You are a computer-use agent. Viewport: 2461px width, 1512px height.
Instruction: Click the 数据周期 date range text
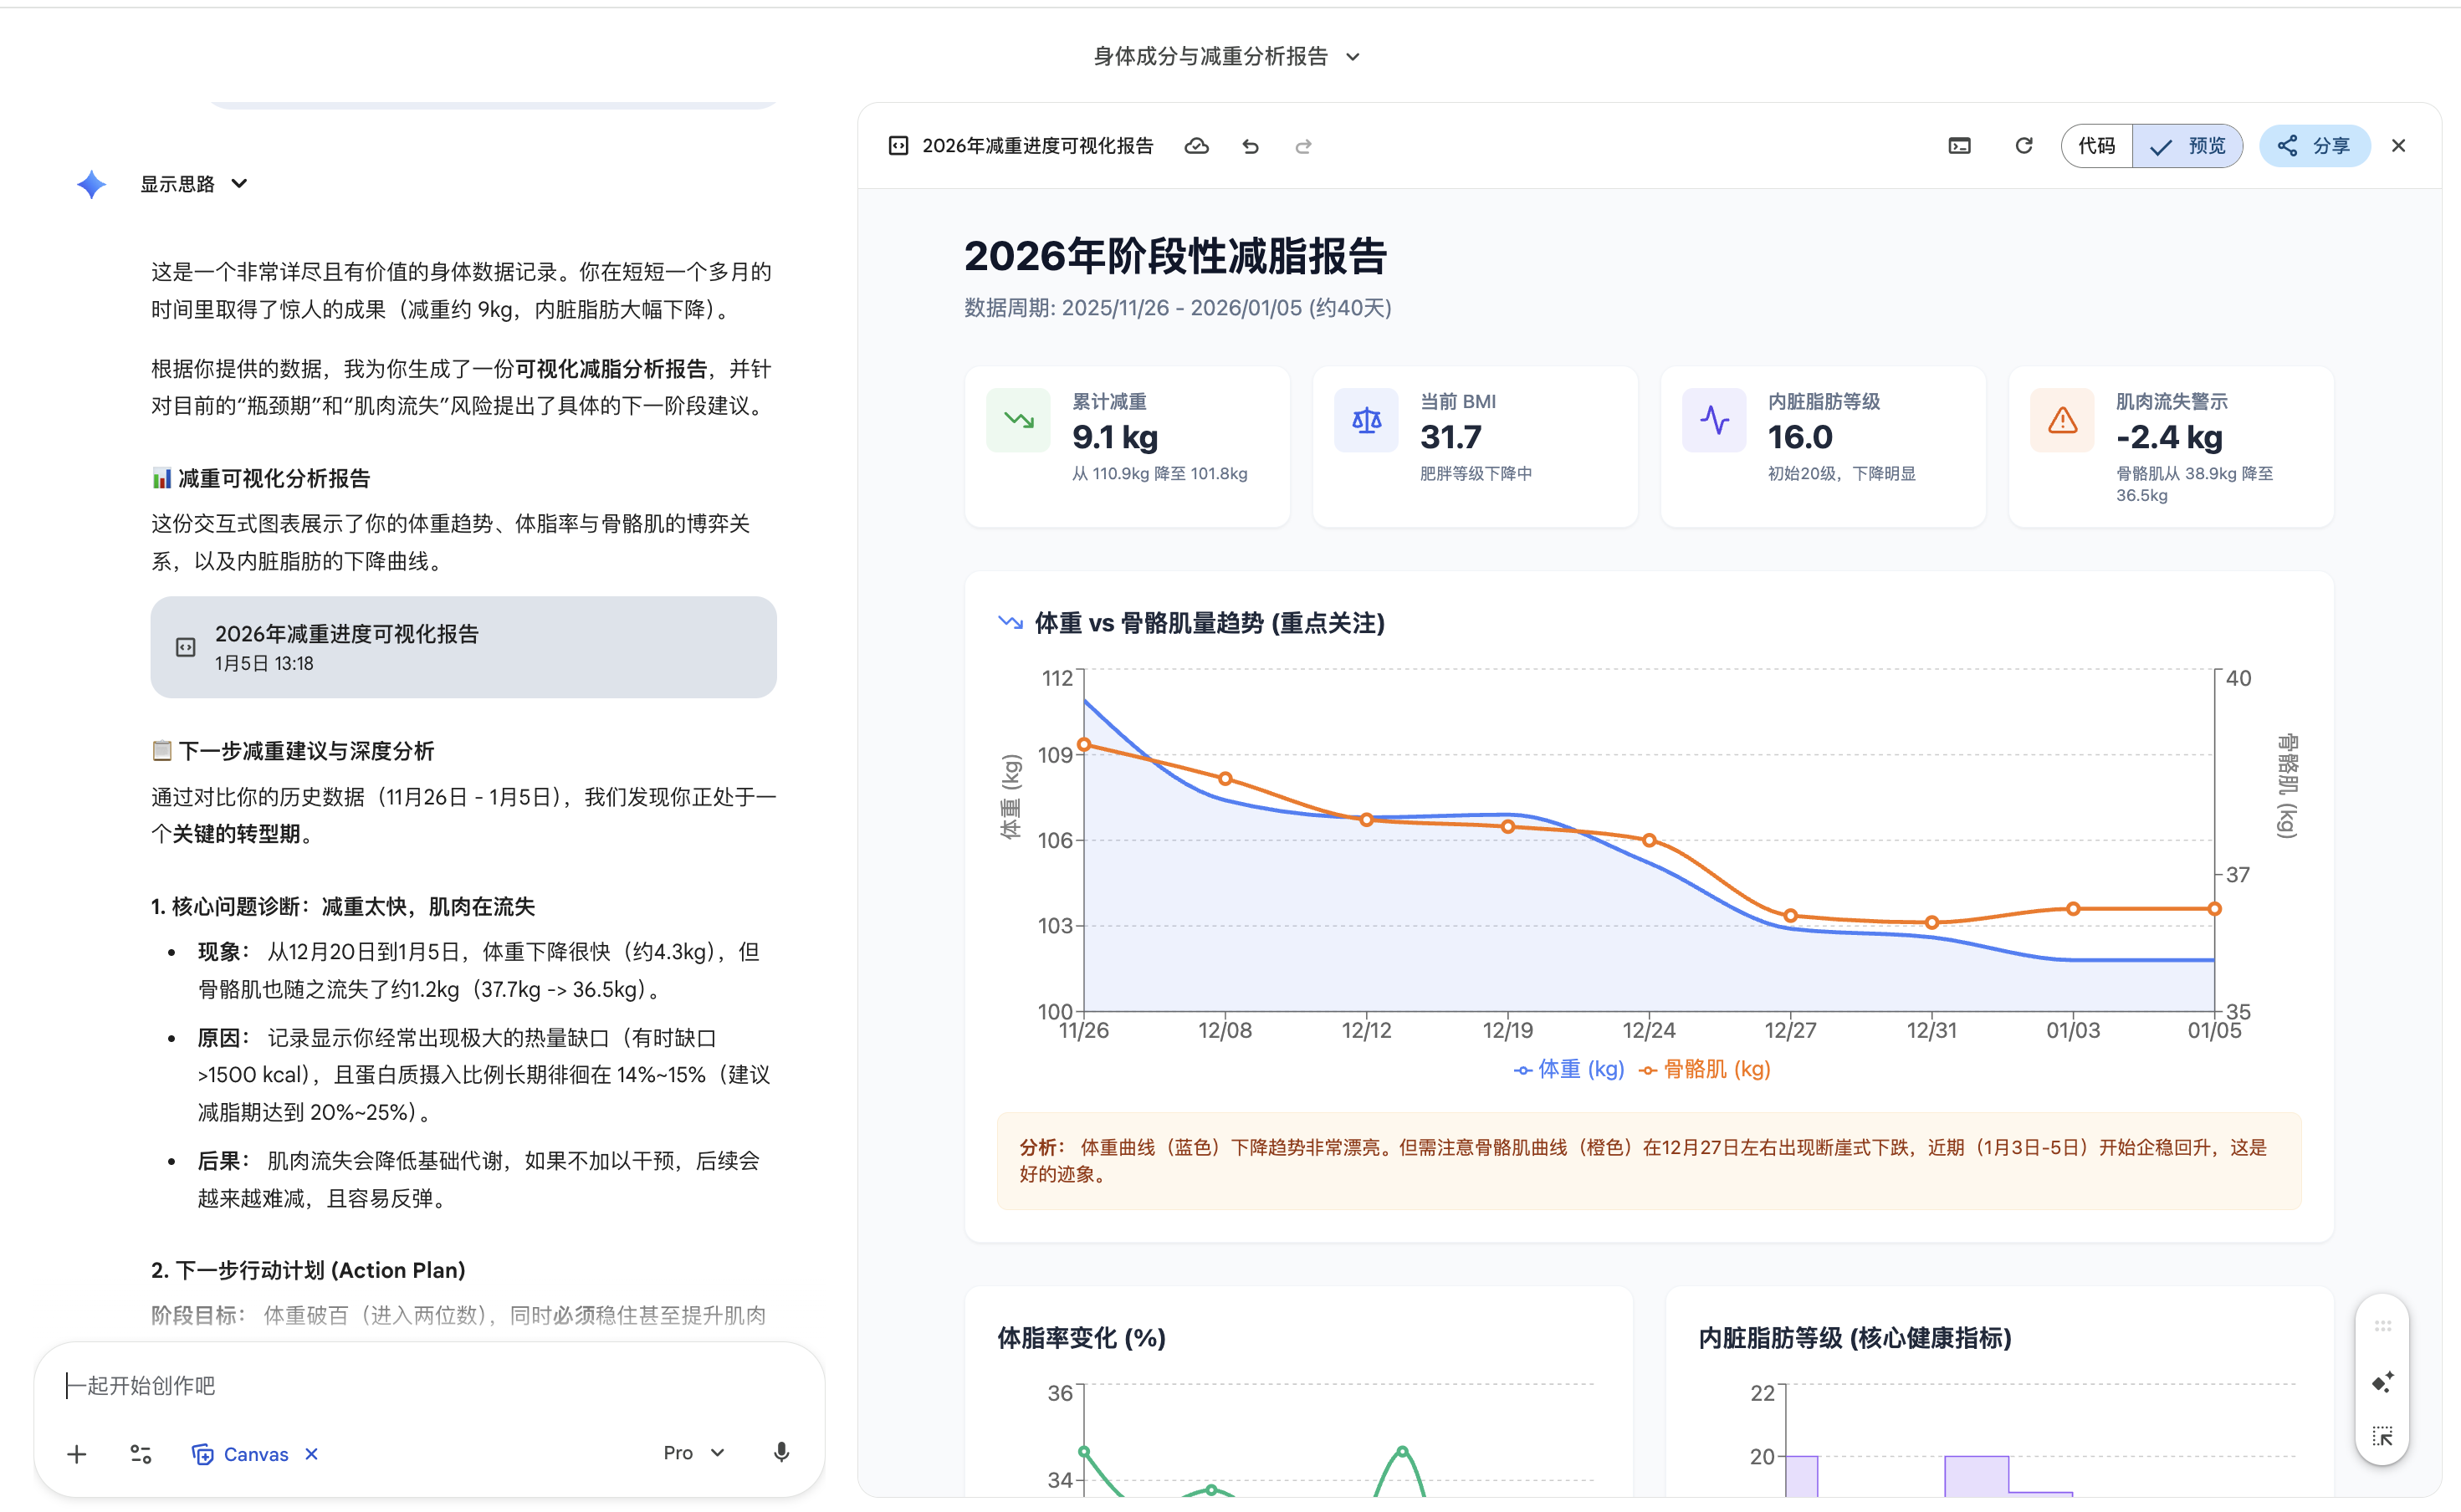click(1177, 308)
